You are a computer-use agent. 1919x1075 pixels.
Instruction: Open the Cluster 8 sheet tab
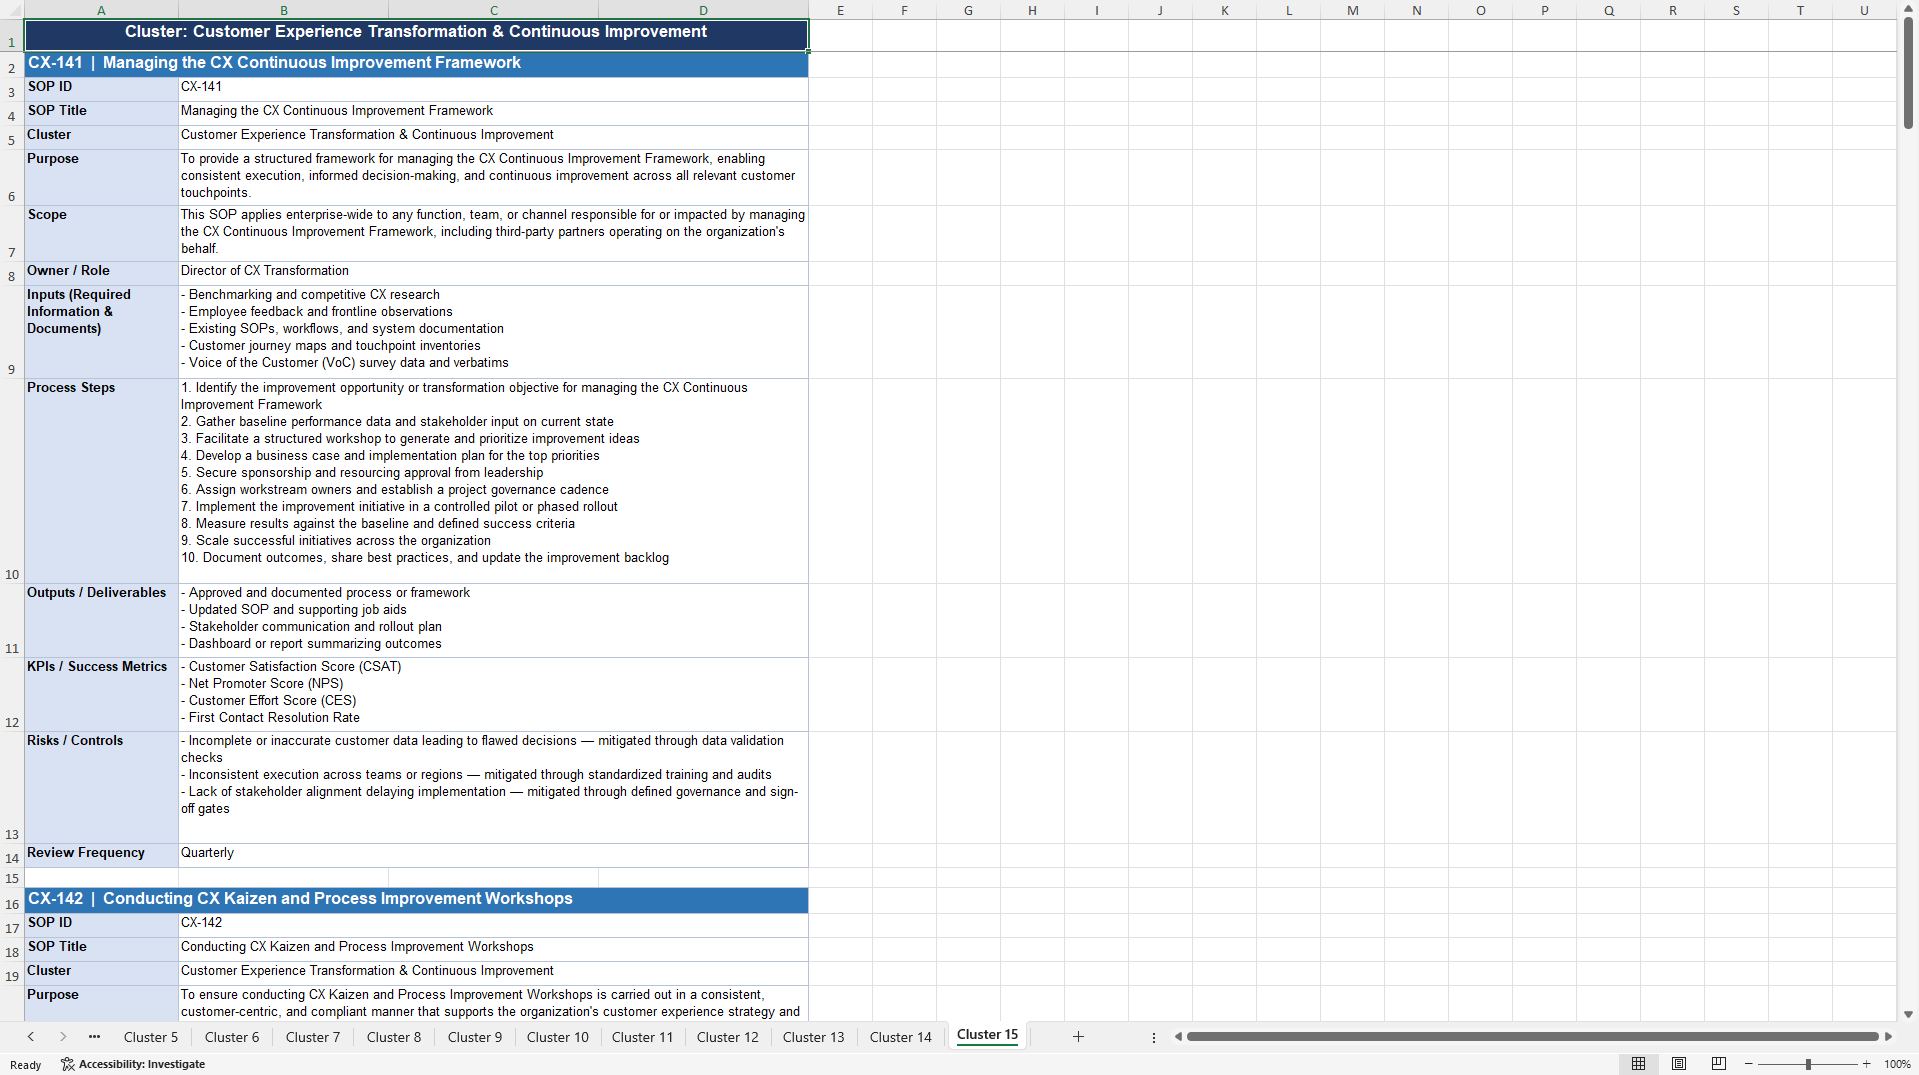(x=394, y=1037)
